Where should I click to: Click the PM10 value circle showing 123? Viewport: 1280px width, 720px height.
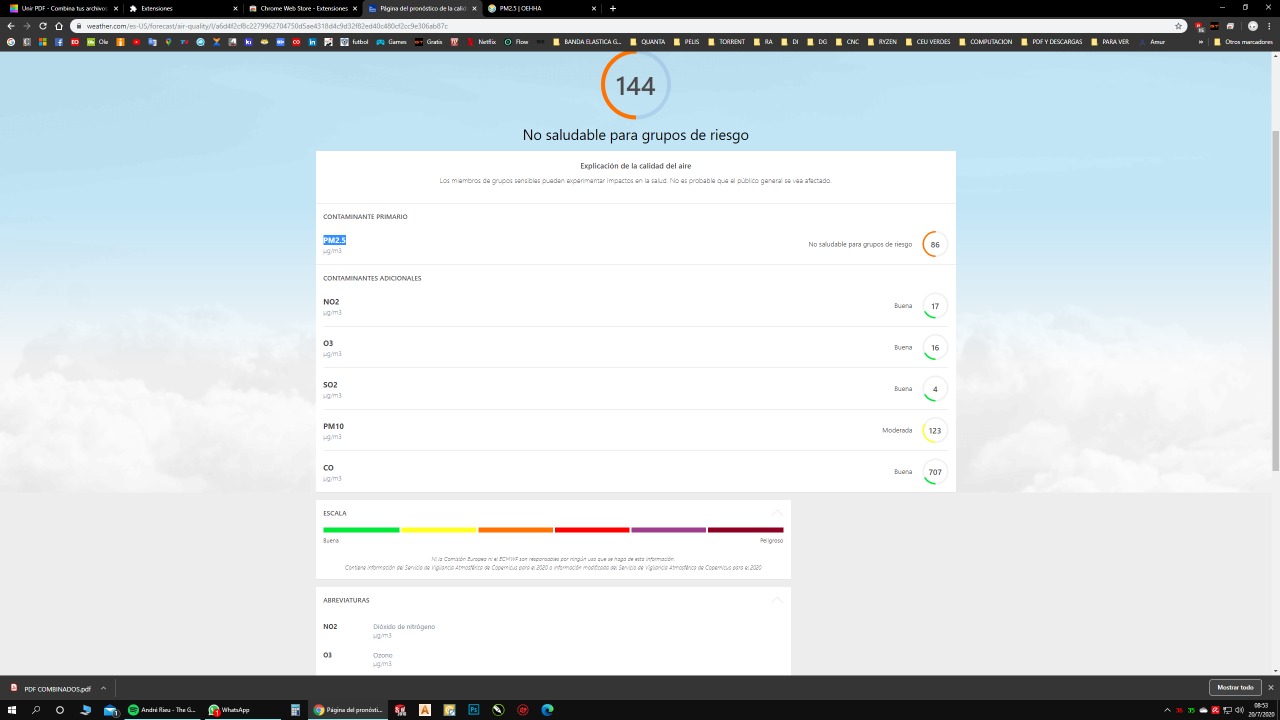click(x=934, y=431)
